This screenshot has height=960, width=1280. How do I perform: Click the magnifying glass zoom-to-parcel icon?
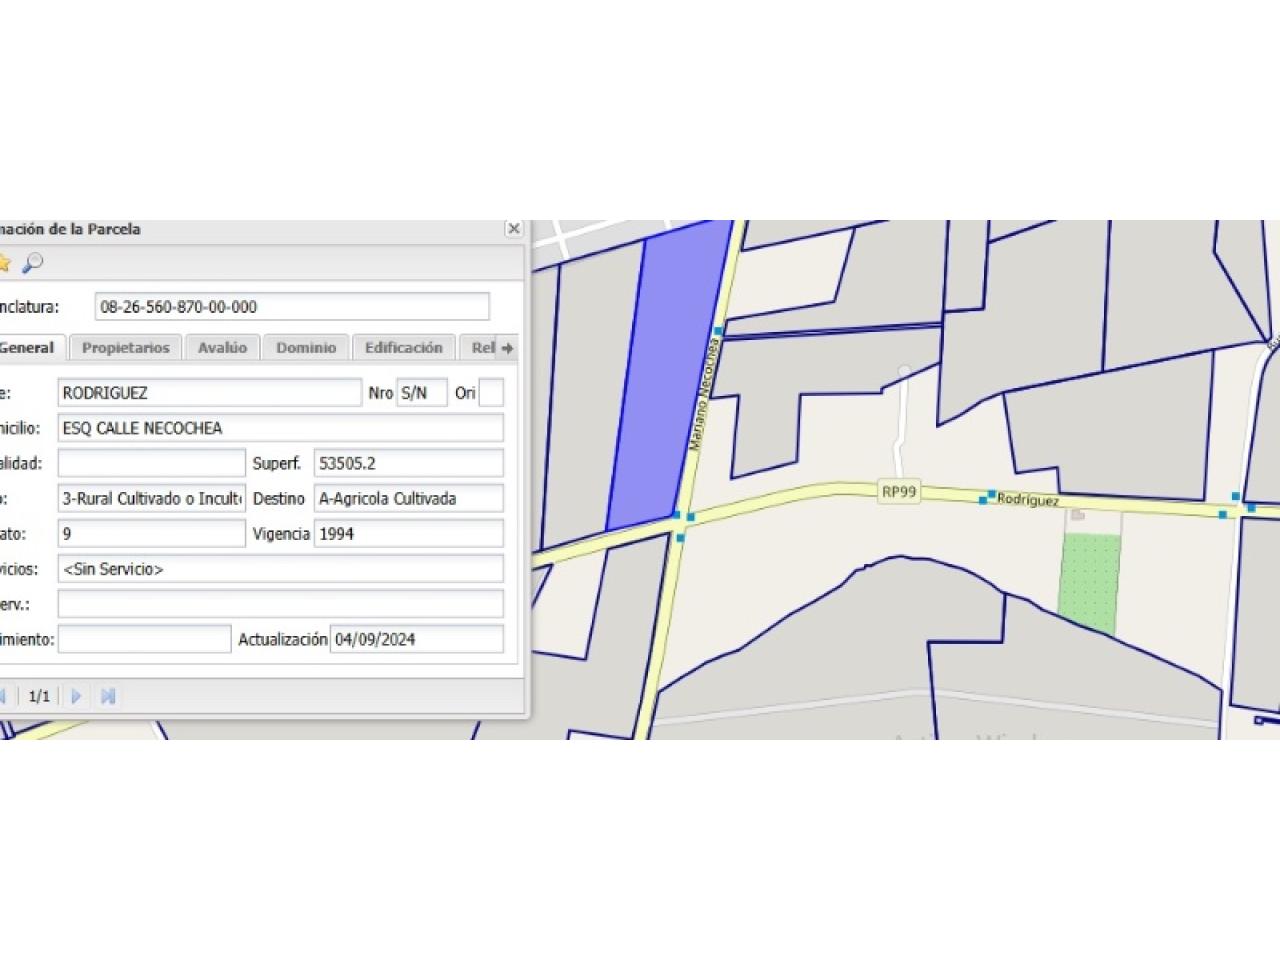coord(33,263)
